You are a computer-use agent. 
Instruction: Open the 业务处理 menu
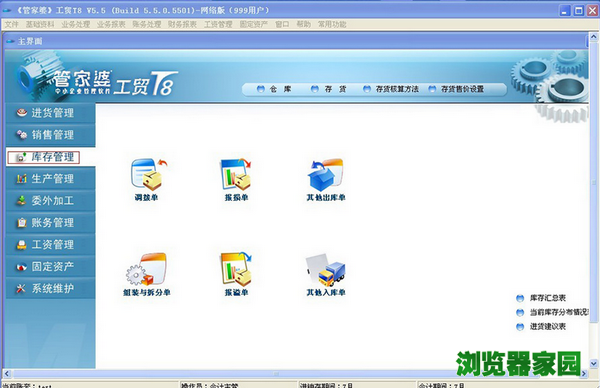[x=75, y=24]
